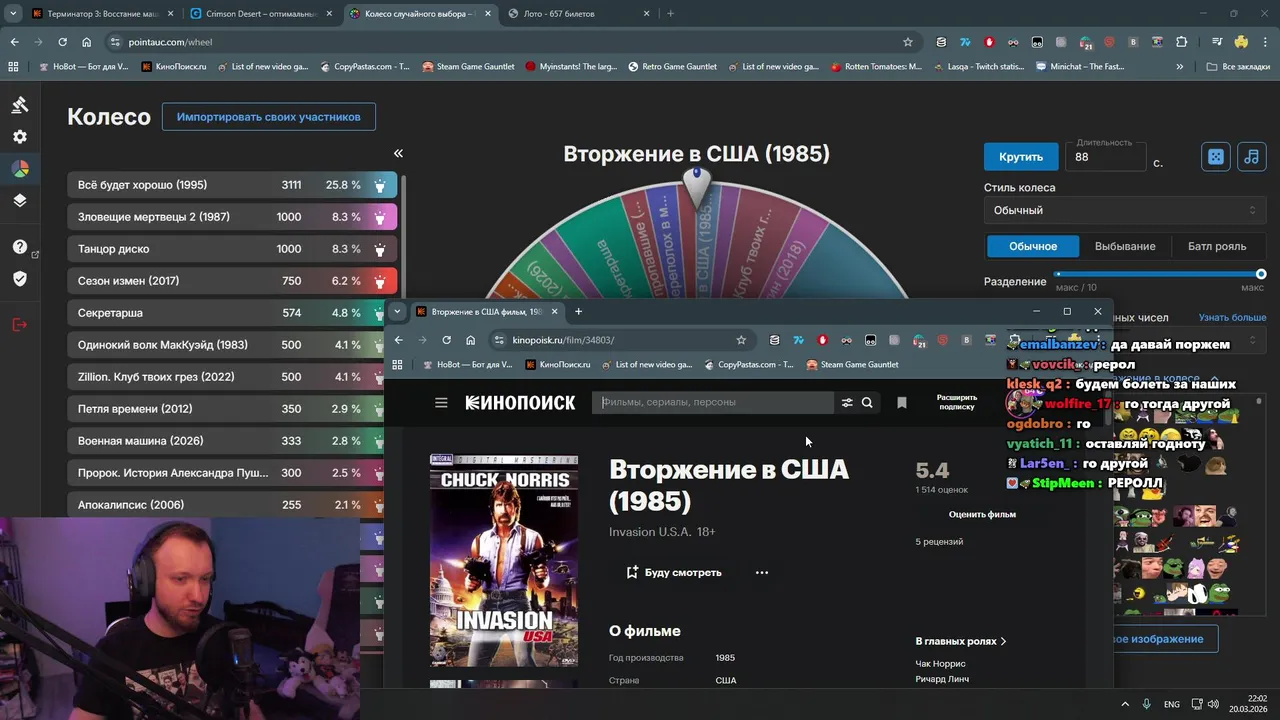Click the shield checkmark sidebar icon
The width and height of the screenshot is (1280, 720).
tap(20, 279)
